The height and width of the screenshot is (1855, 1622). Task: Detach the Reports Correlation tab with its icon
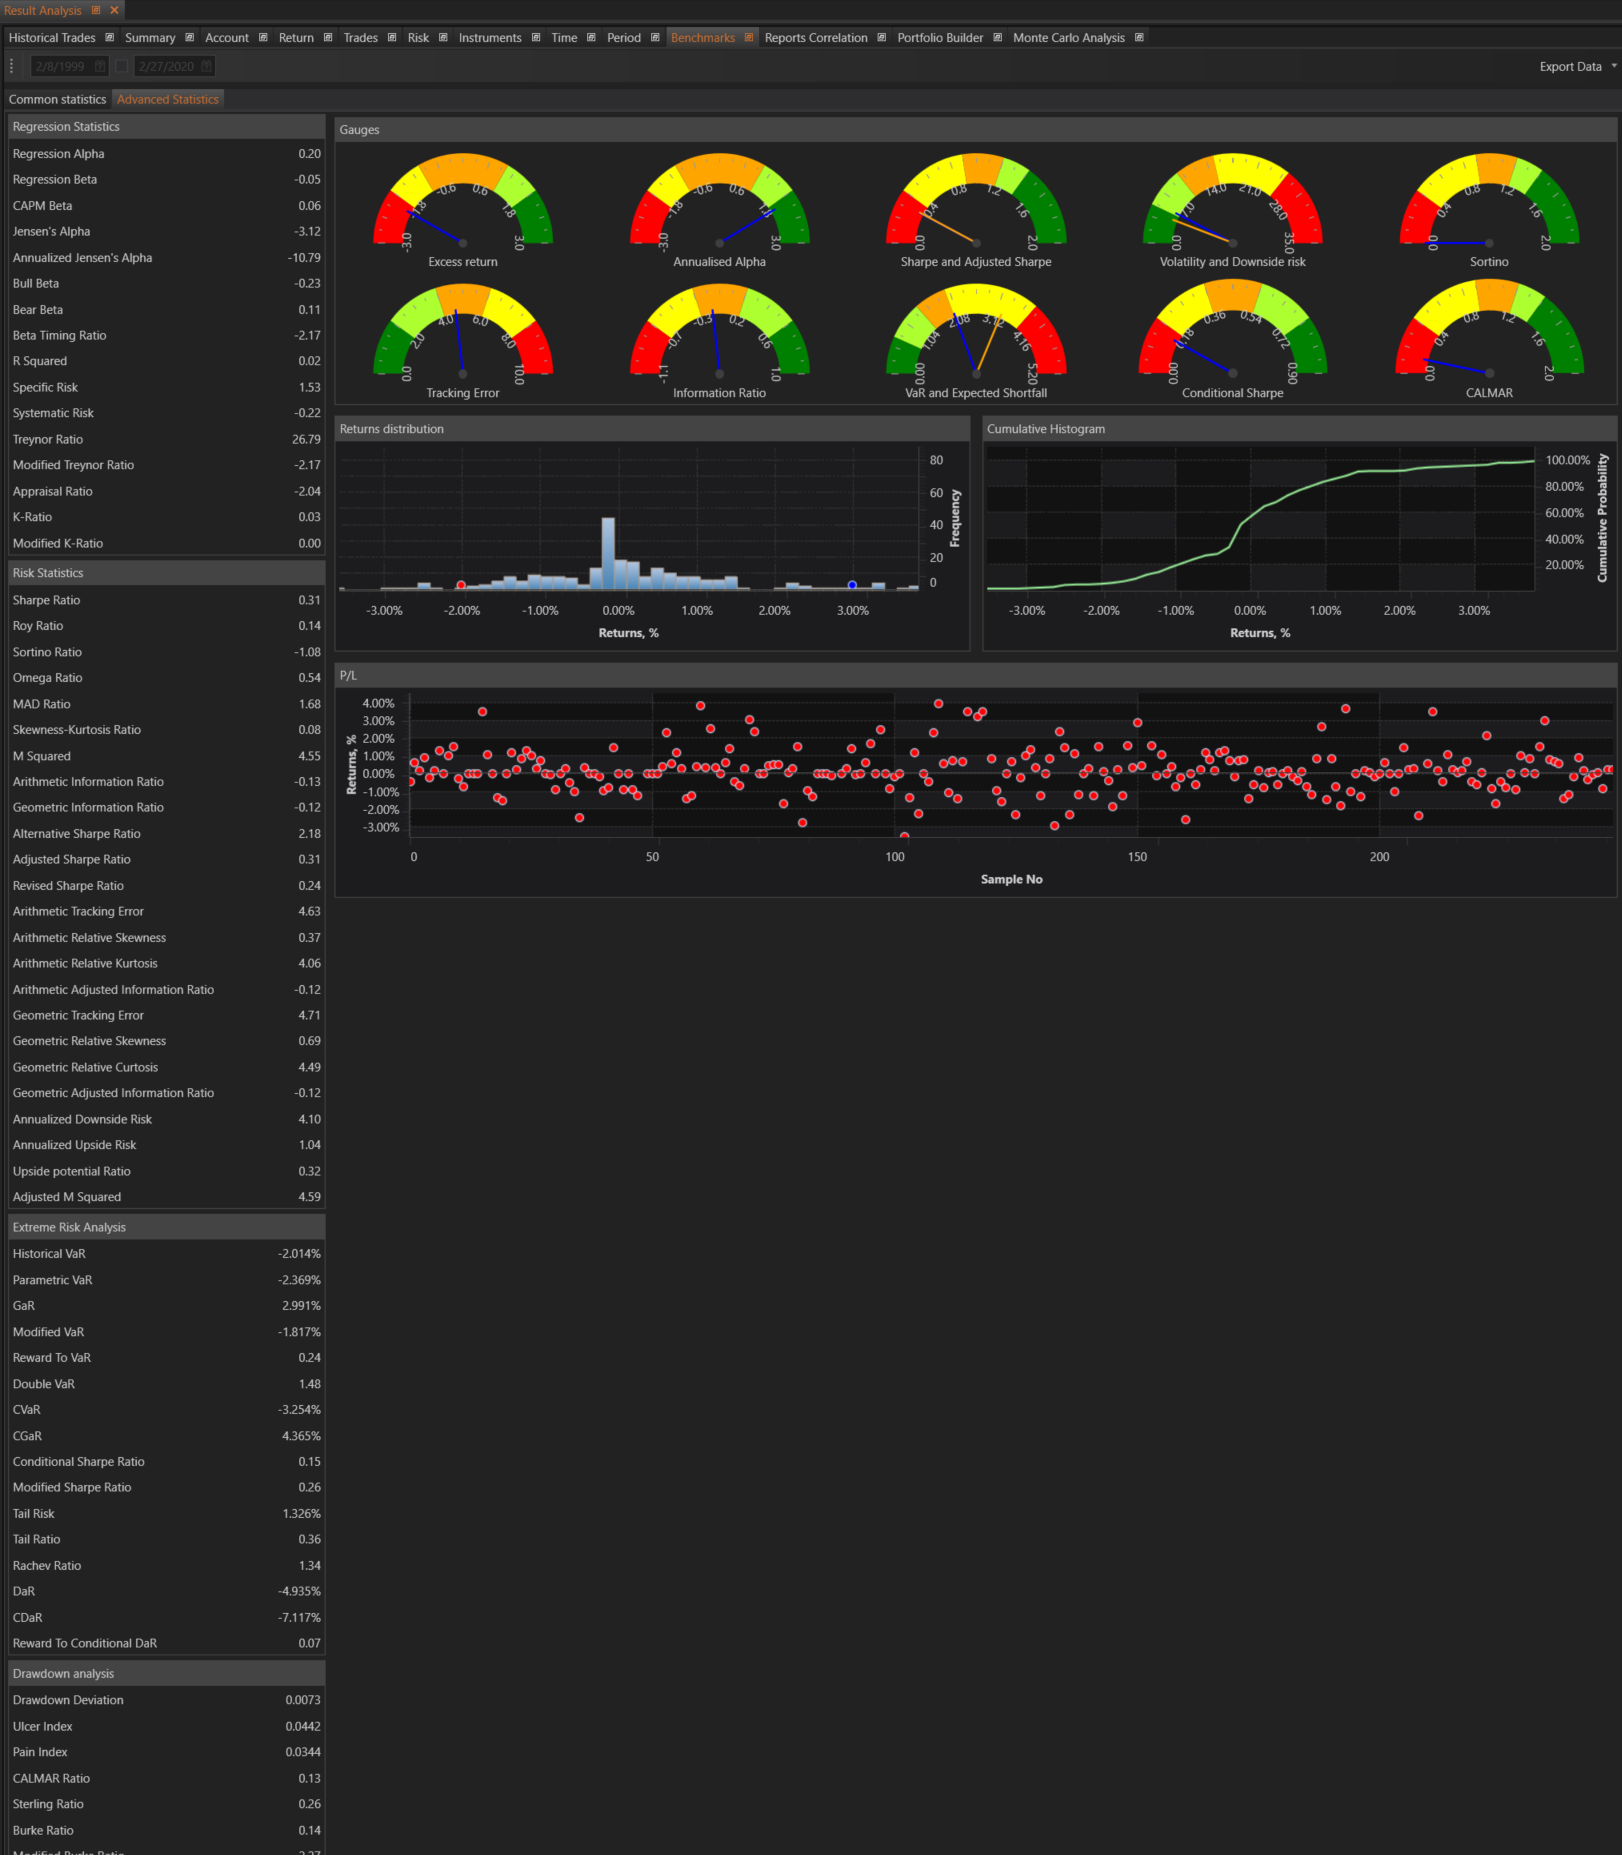pyautogui.click(x=881, y=38)
